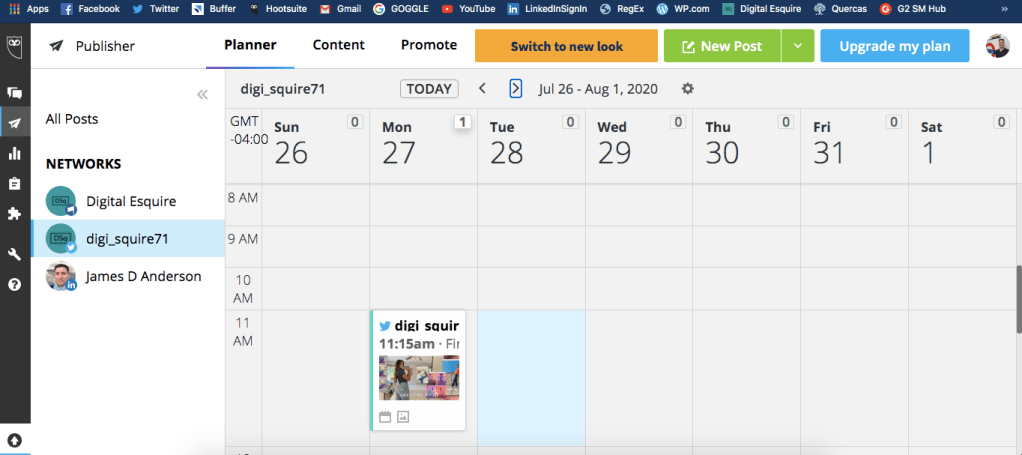Click the Upgrade my plan button
1022x455 pixels.
[894, 46]
